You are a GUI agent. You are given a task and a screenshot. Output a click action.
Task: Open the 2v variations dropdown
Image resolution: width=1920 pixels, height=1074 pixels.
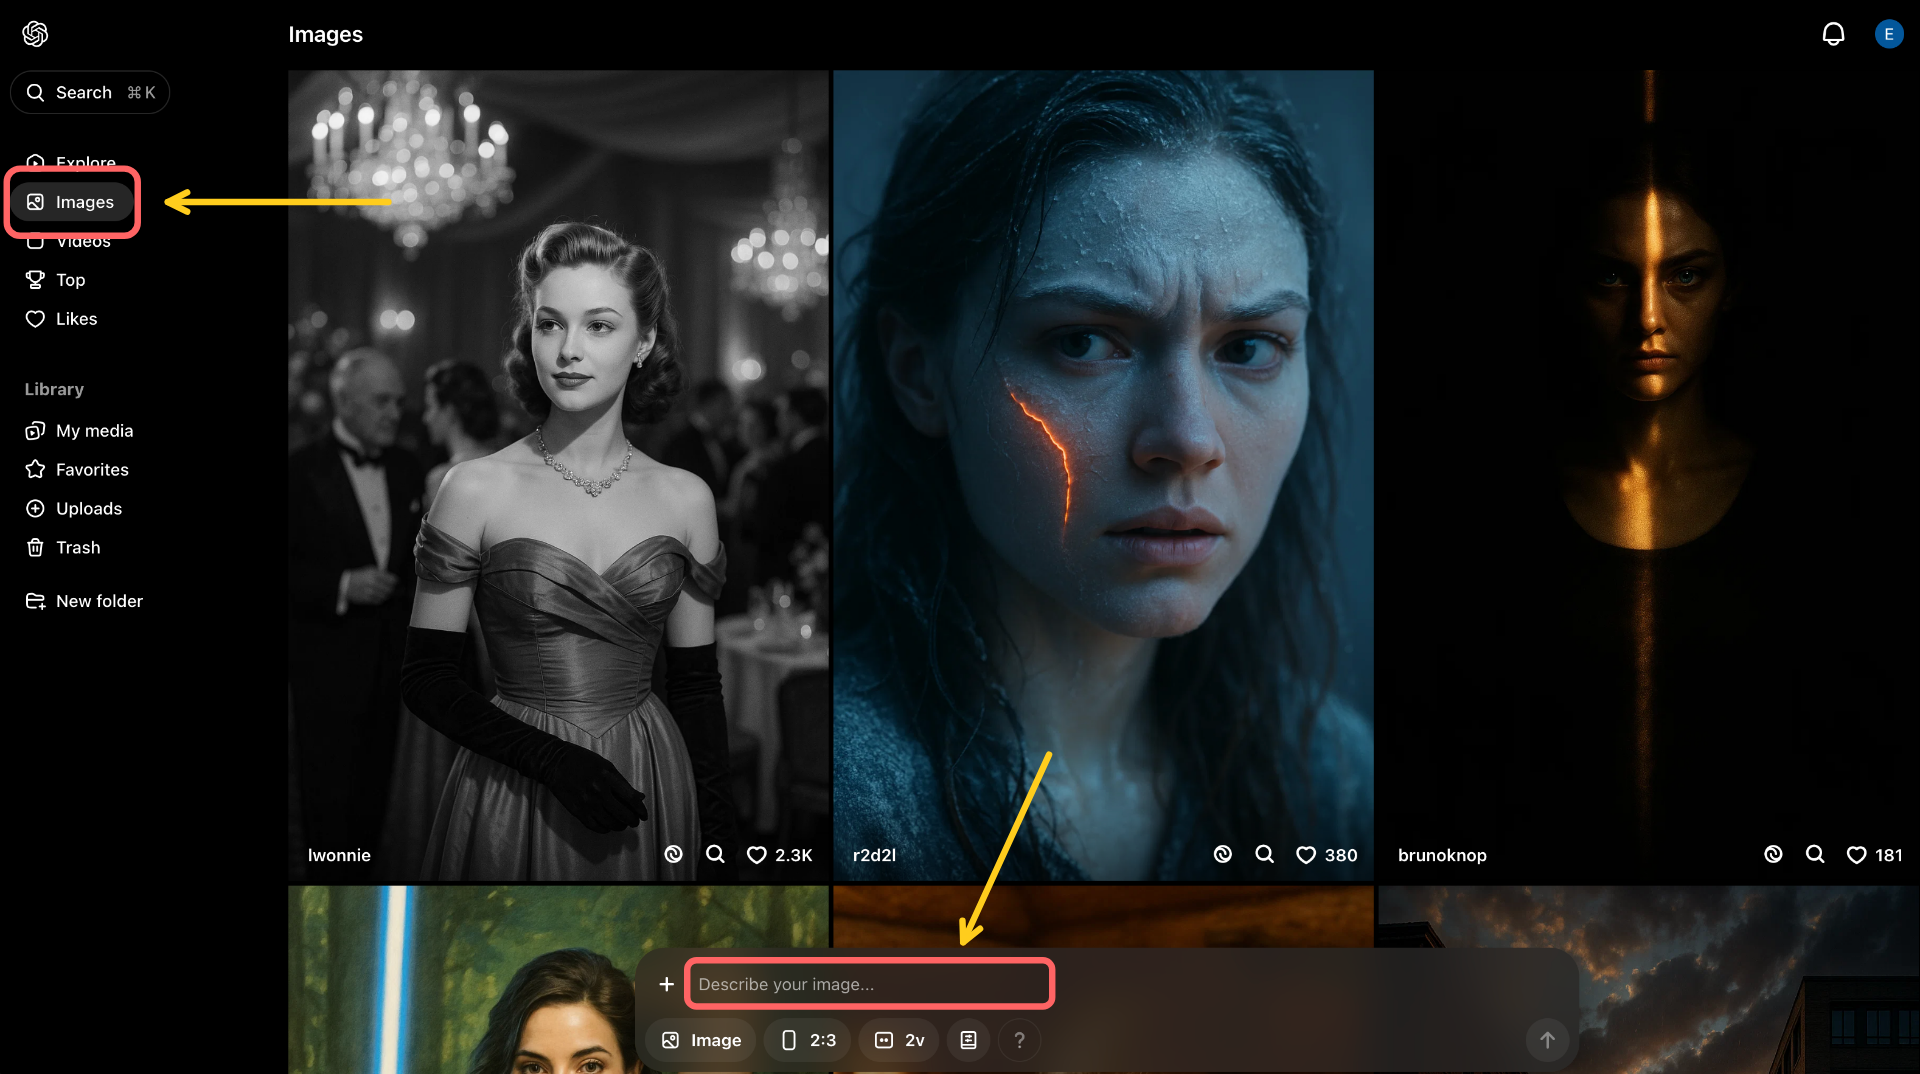tap(899, 1040)
